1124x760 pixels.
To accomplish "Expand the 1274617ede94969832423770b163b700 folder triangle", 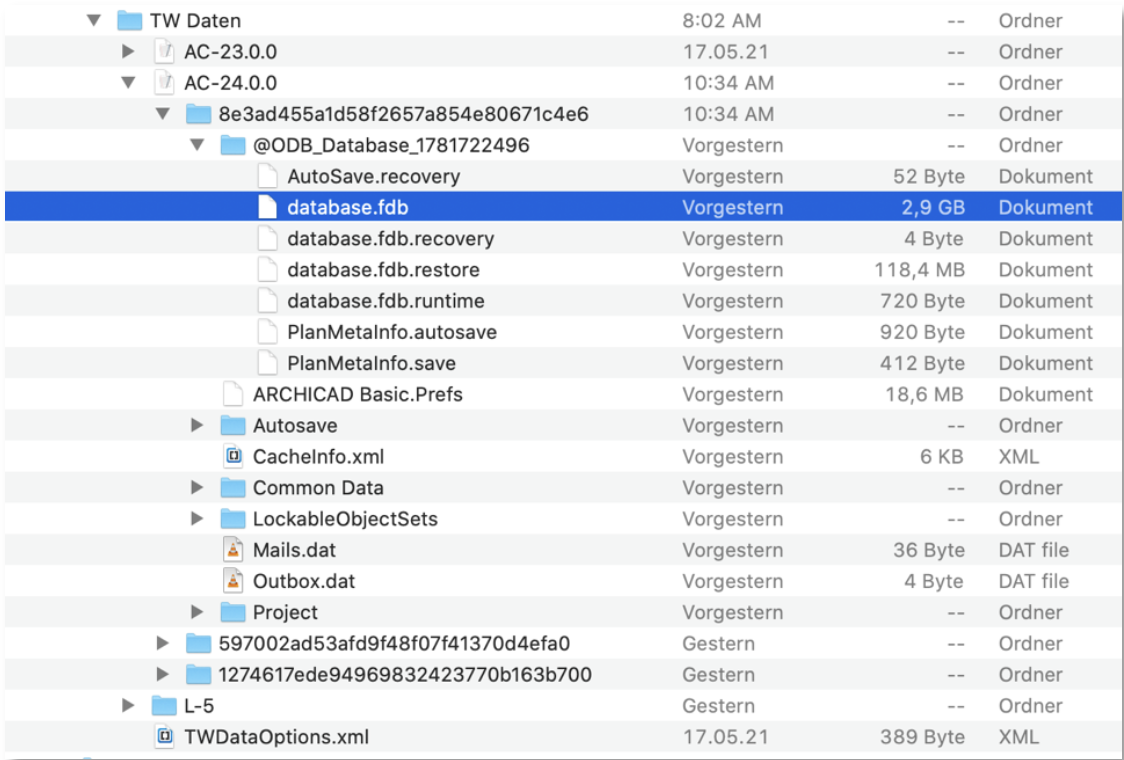I will (x=163, y=675).
